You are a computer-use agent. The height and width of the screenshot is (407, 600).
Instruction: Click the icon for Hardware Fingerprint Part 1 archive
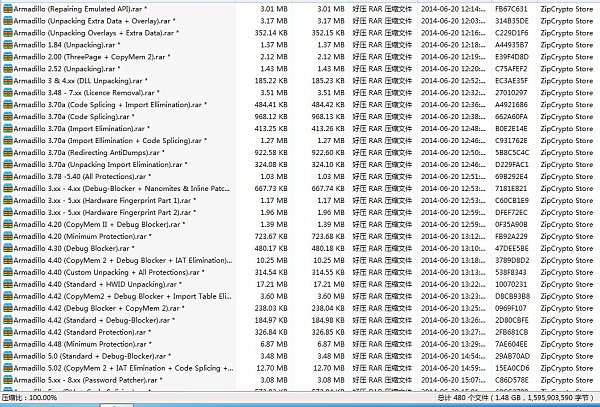tap(8, 200)
